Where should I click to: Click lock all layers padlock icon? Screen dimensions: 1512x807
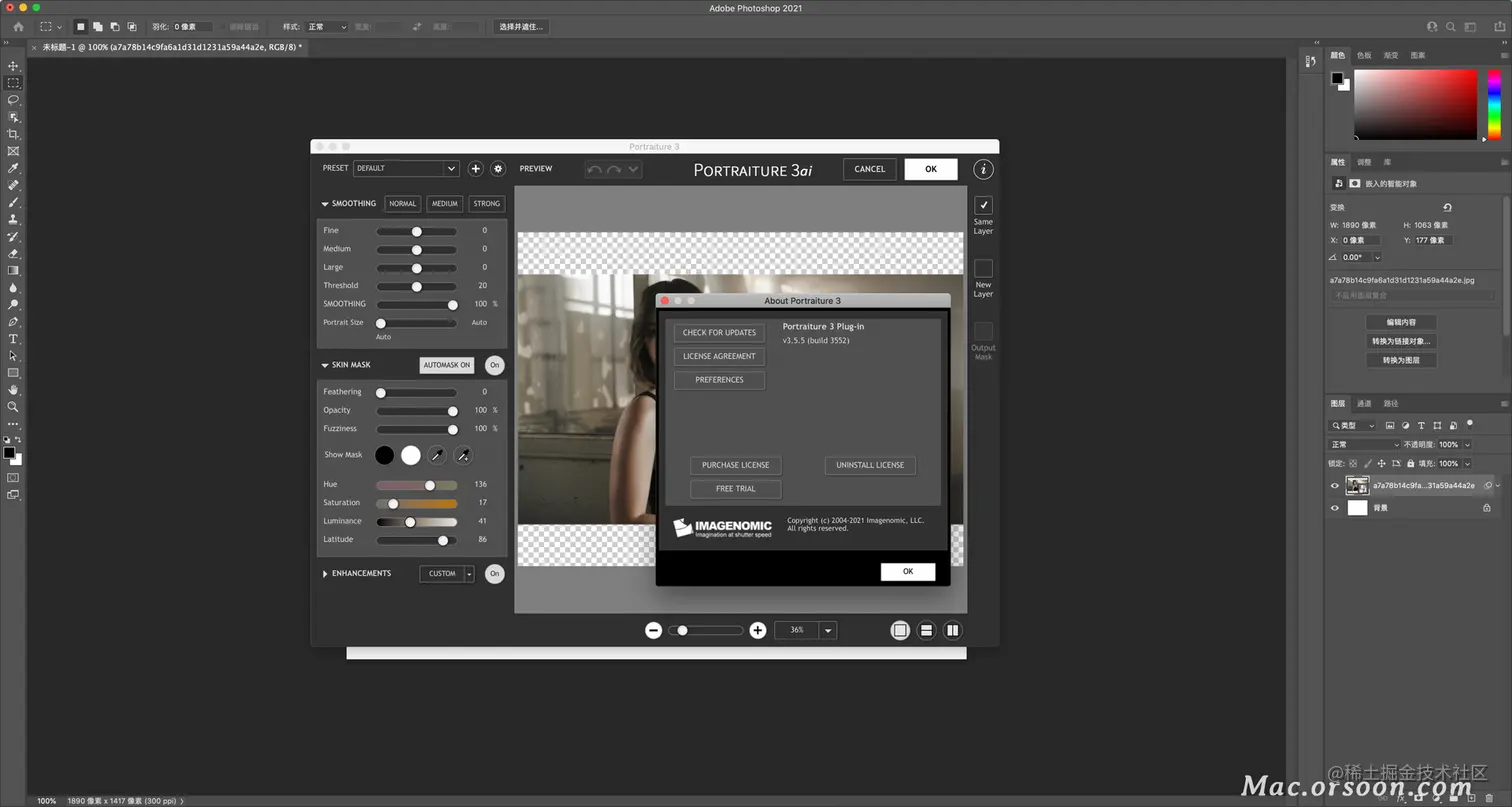pyautogui.click(x=1411, y=464)
